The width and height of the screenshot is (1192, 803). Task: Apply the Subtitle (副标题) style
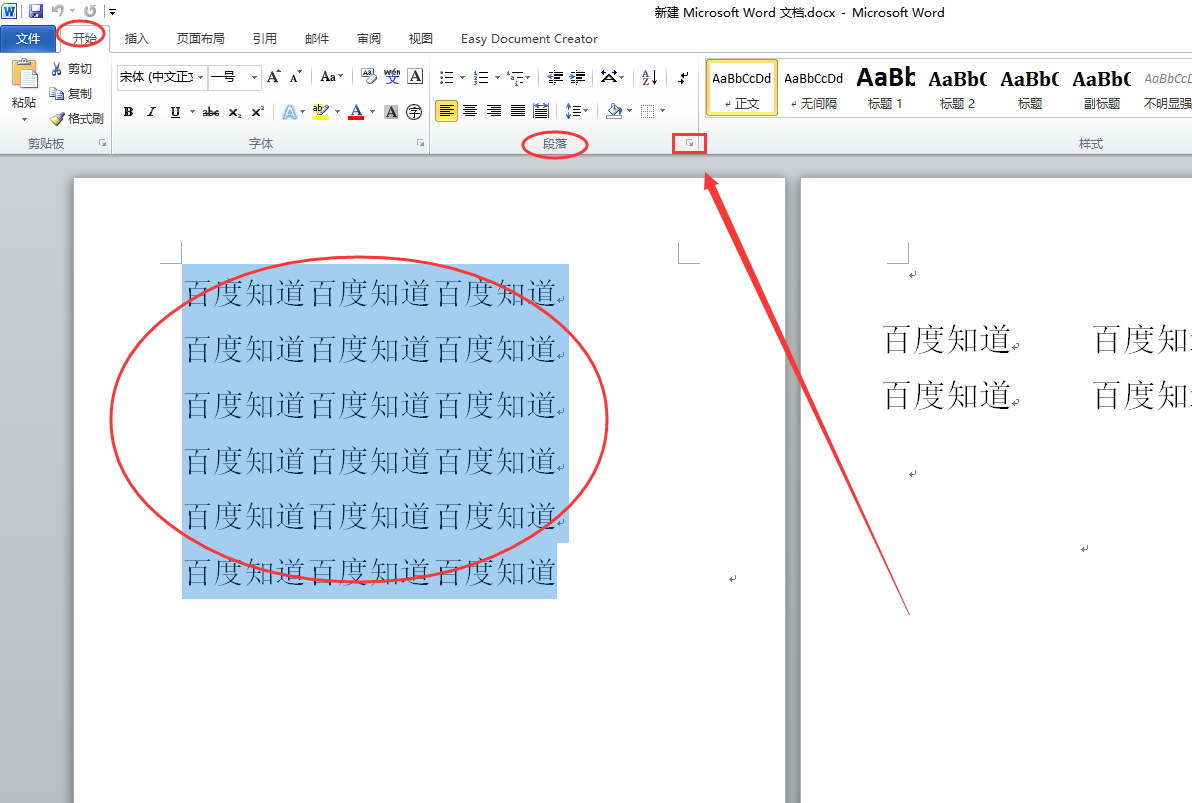(1102, 88)
